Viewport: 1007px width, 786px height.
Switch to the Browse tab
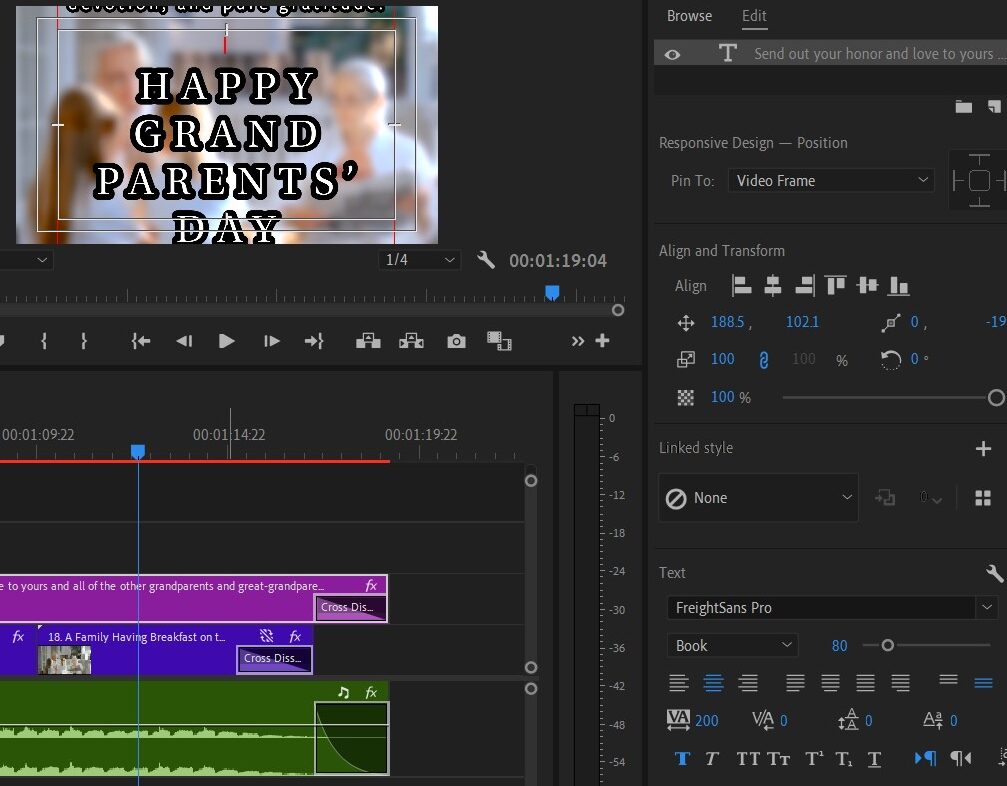[x=689, y=16]
